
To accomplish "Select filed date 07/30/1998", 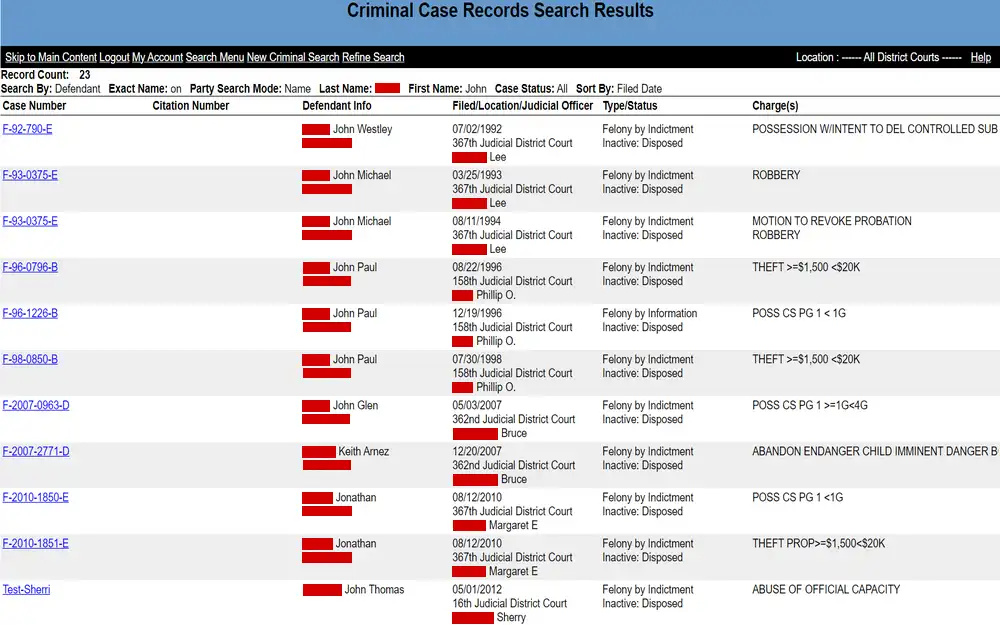I will (x=477, y=359).
